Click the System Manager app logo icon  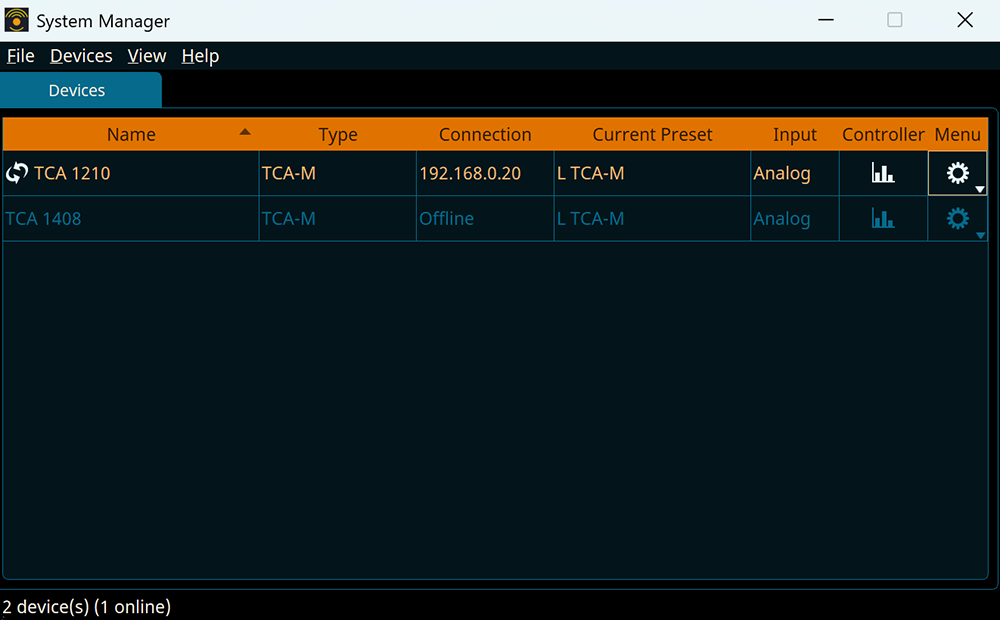point(17,20)
